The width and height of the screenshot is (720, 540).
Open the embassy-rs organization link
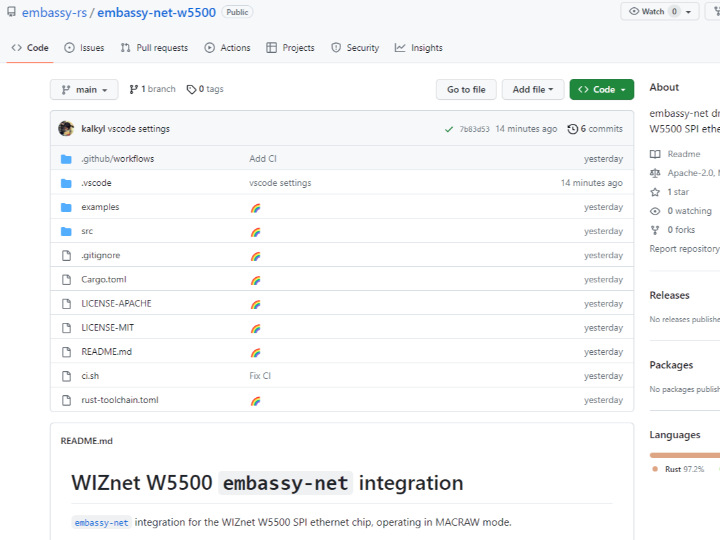[55, 12]
